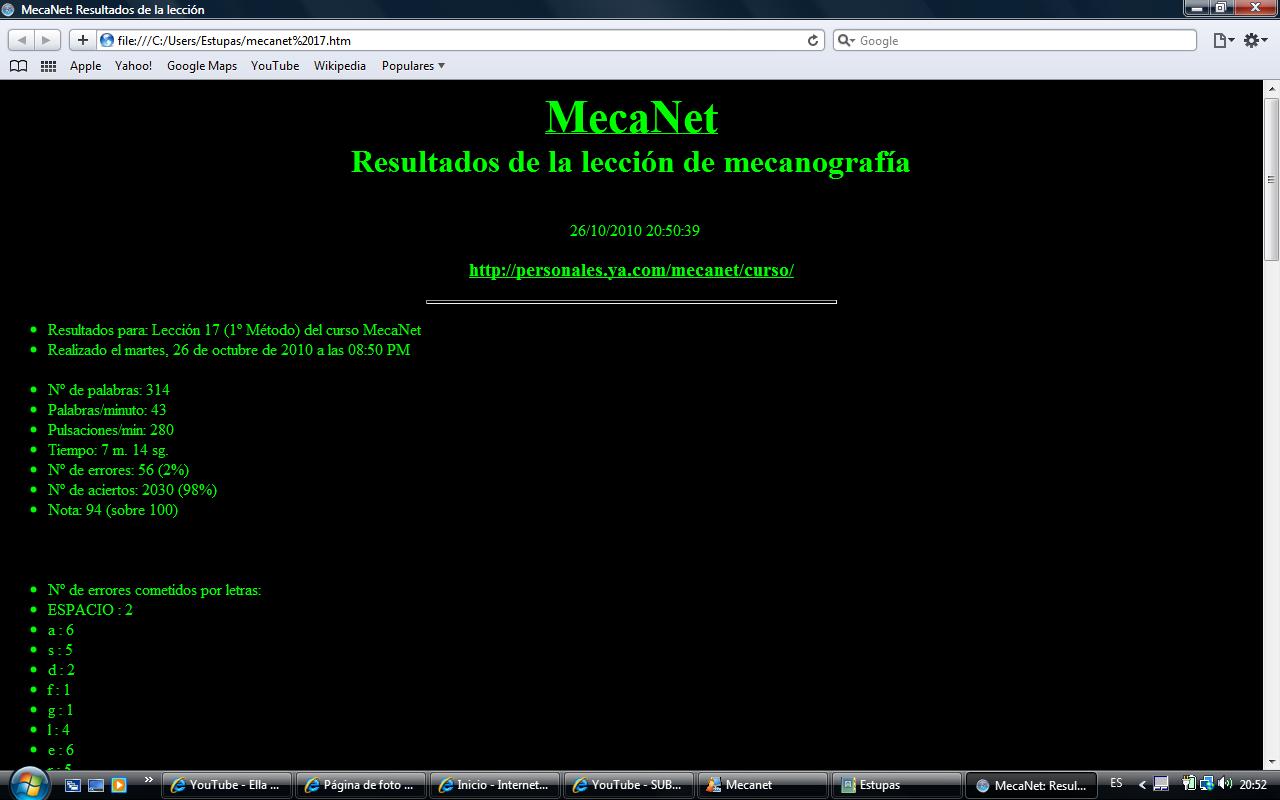Open the gear menu dropdown arrow

tap(1262, 40)
